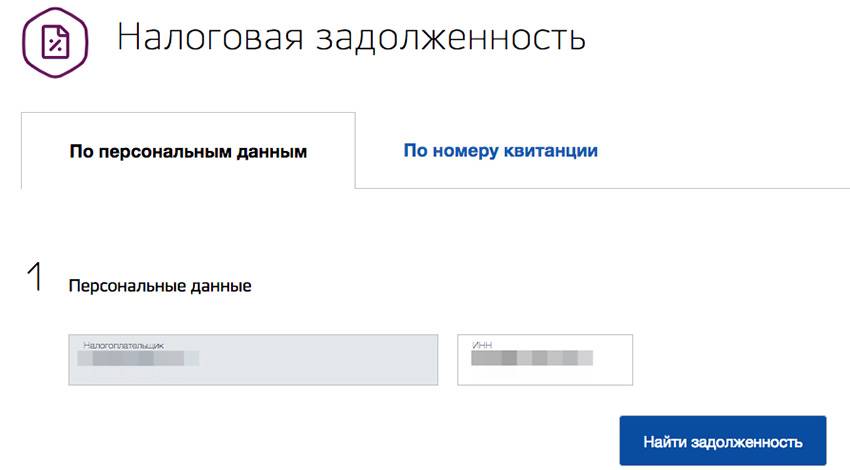Click the small "Налогоплательщик" field caption
Image resolution: width=850 pixels, height=470 pixels.
[124, 344]
